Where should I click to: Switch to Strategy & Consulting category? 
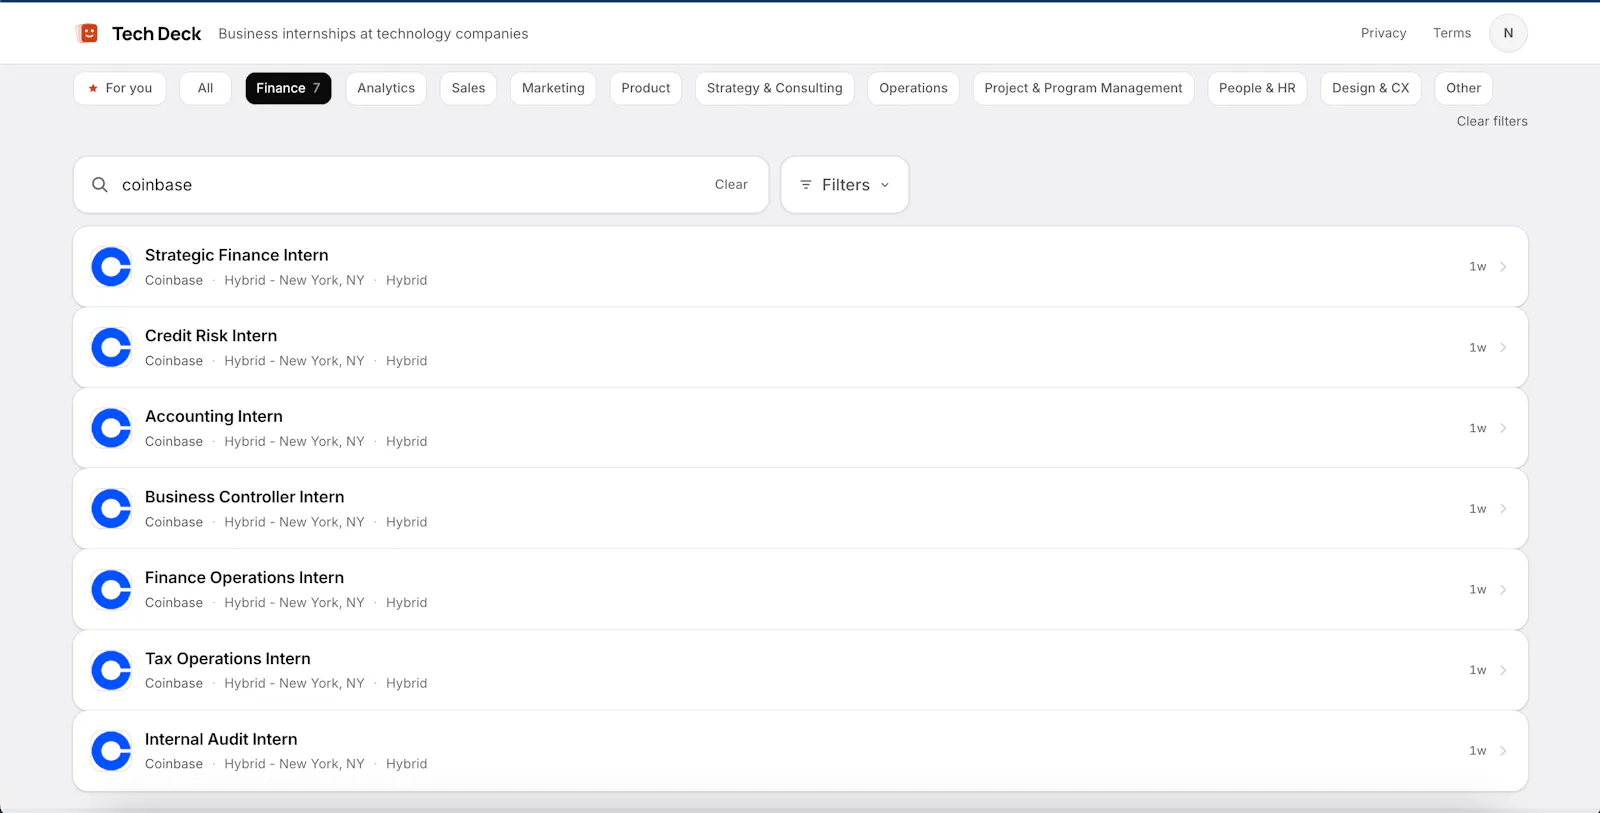click(775, 88)
